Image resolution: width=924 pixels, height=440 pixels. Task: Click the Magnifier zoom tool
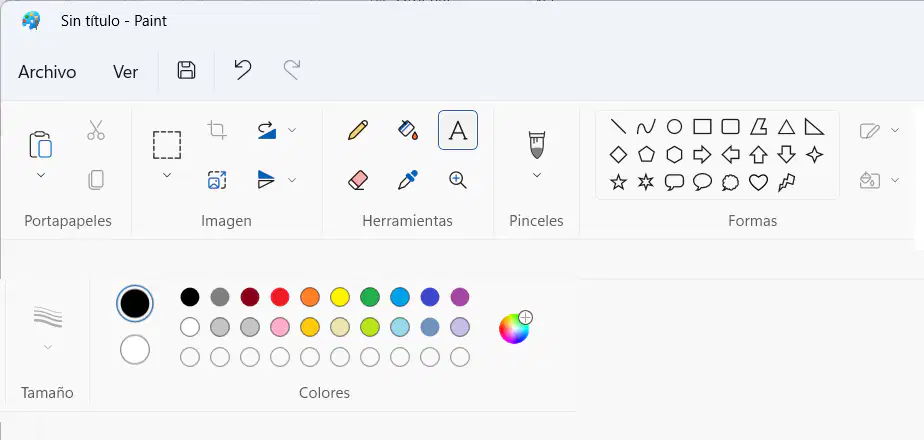coord(458,180)
